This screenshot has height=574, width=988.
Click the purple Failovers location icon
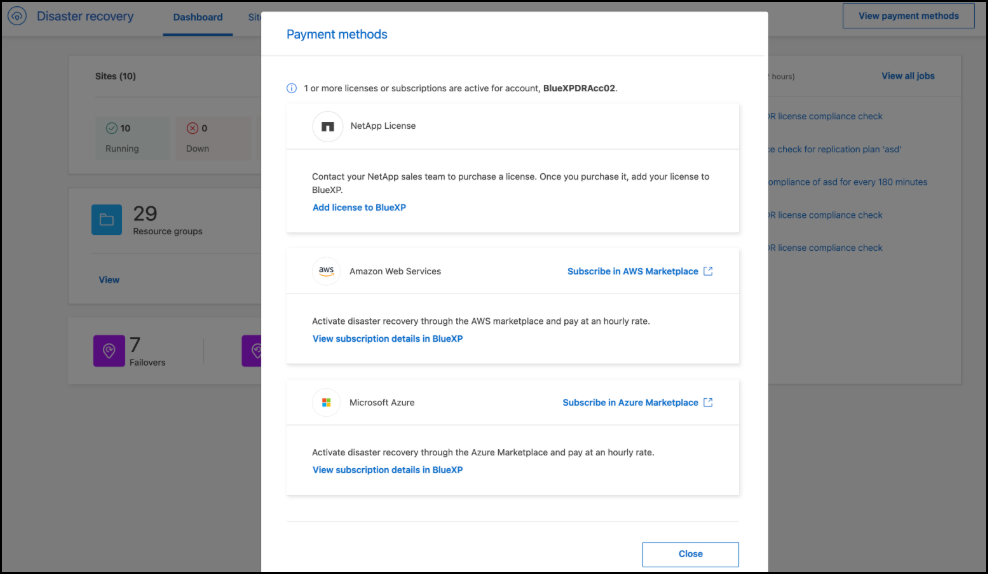tap(108, 350)
